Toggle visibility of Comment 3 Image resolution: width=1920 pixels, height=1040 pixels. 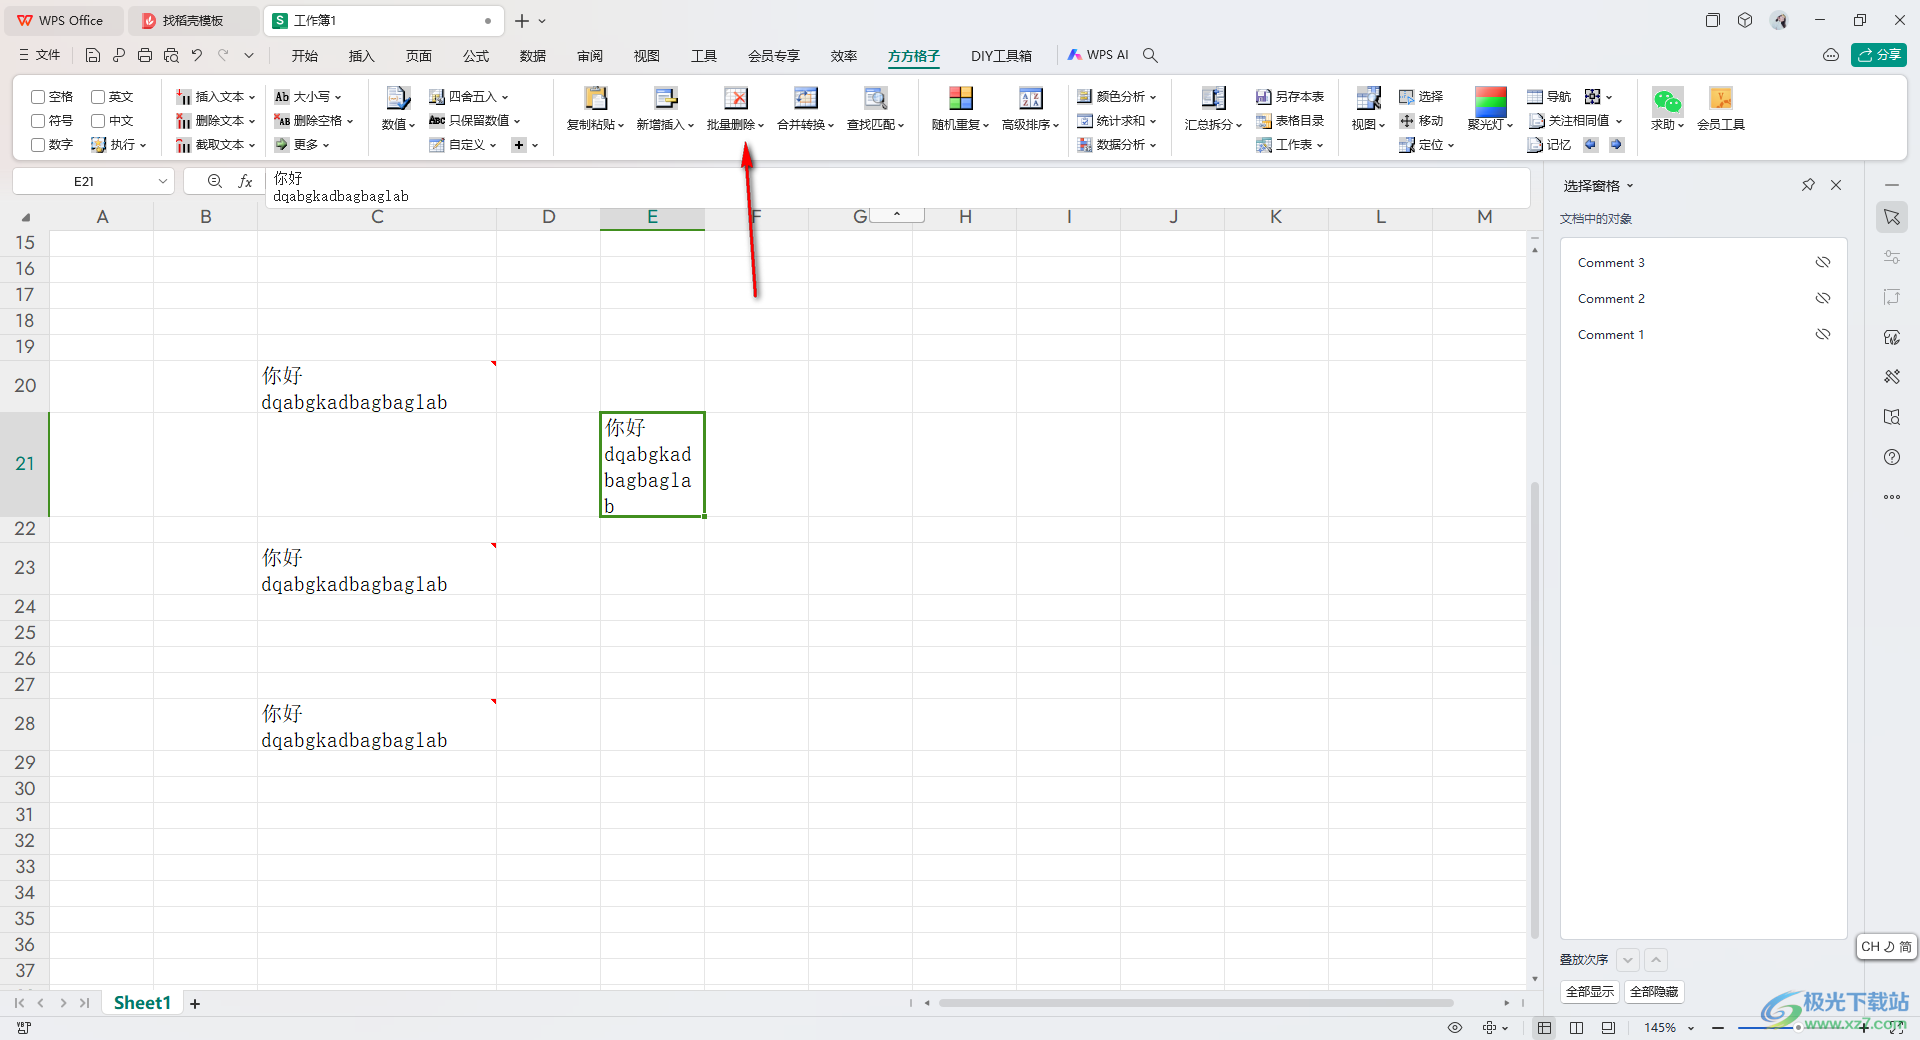[1823, 263]
